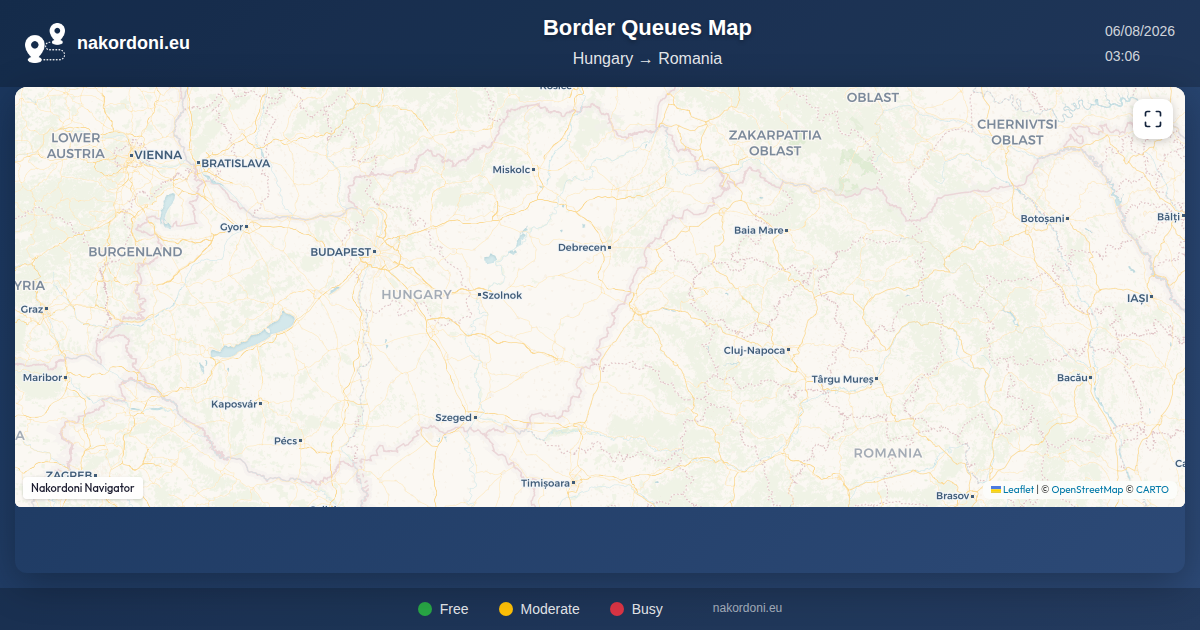Click Graz label on map

[34, 309]
